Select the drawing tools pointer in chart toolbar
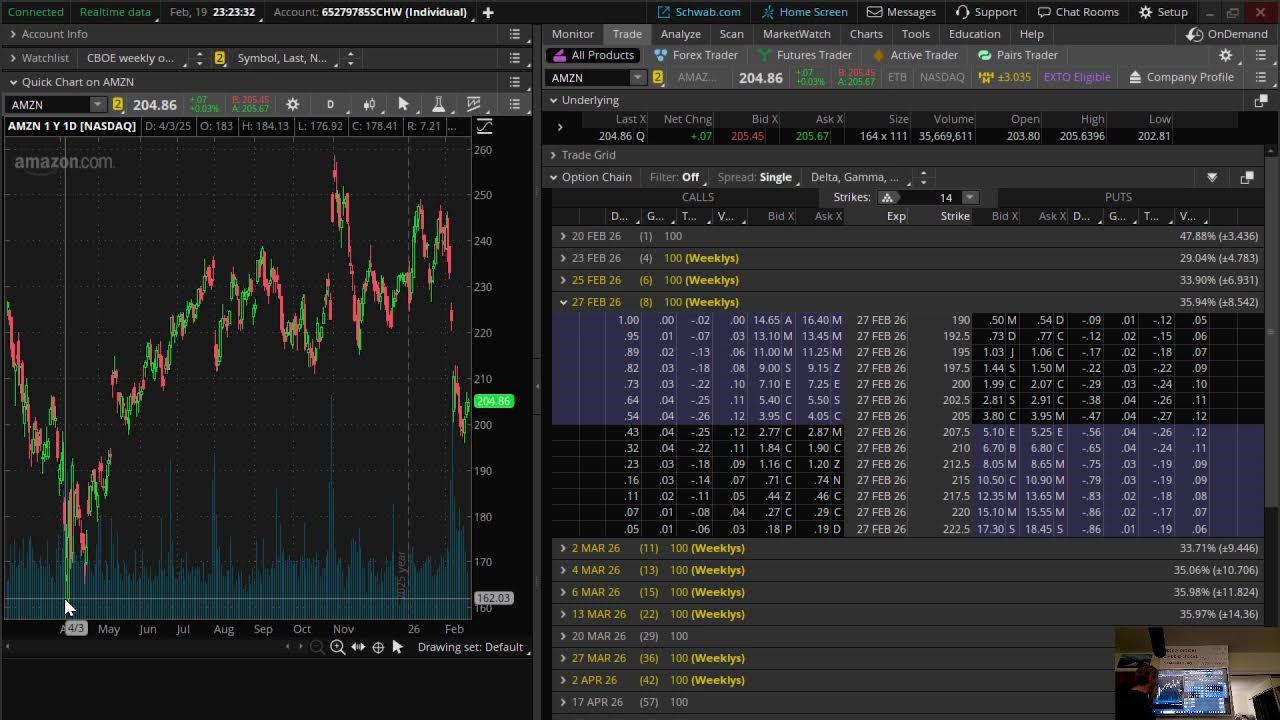This screenshot has height=720, width=1280. click(403, 104)
